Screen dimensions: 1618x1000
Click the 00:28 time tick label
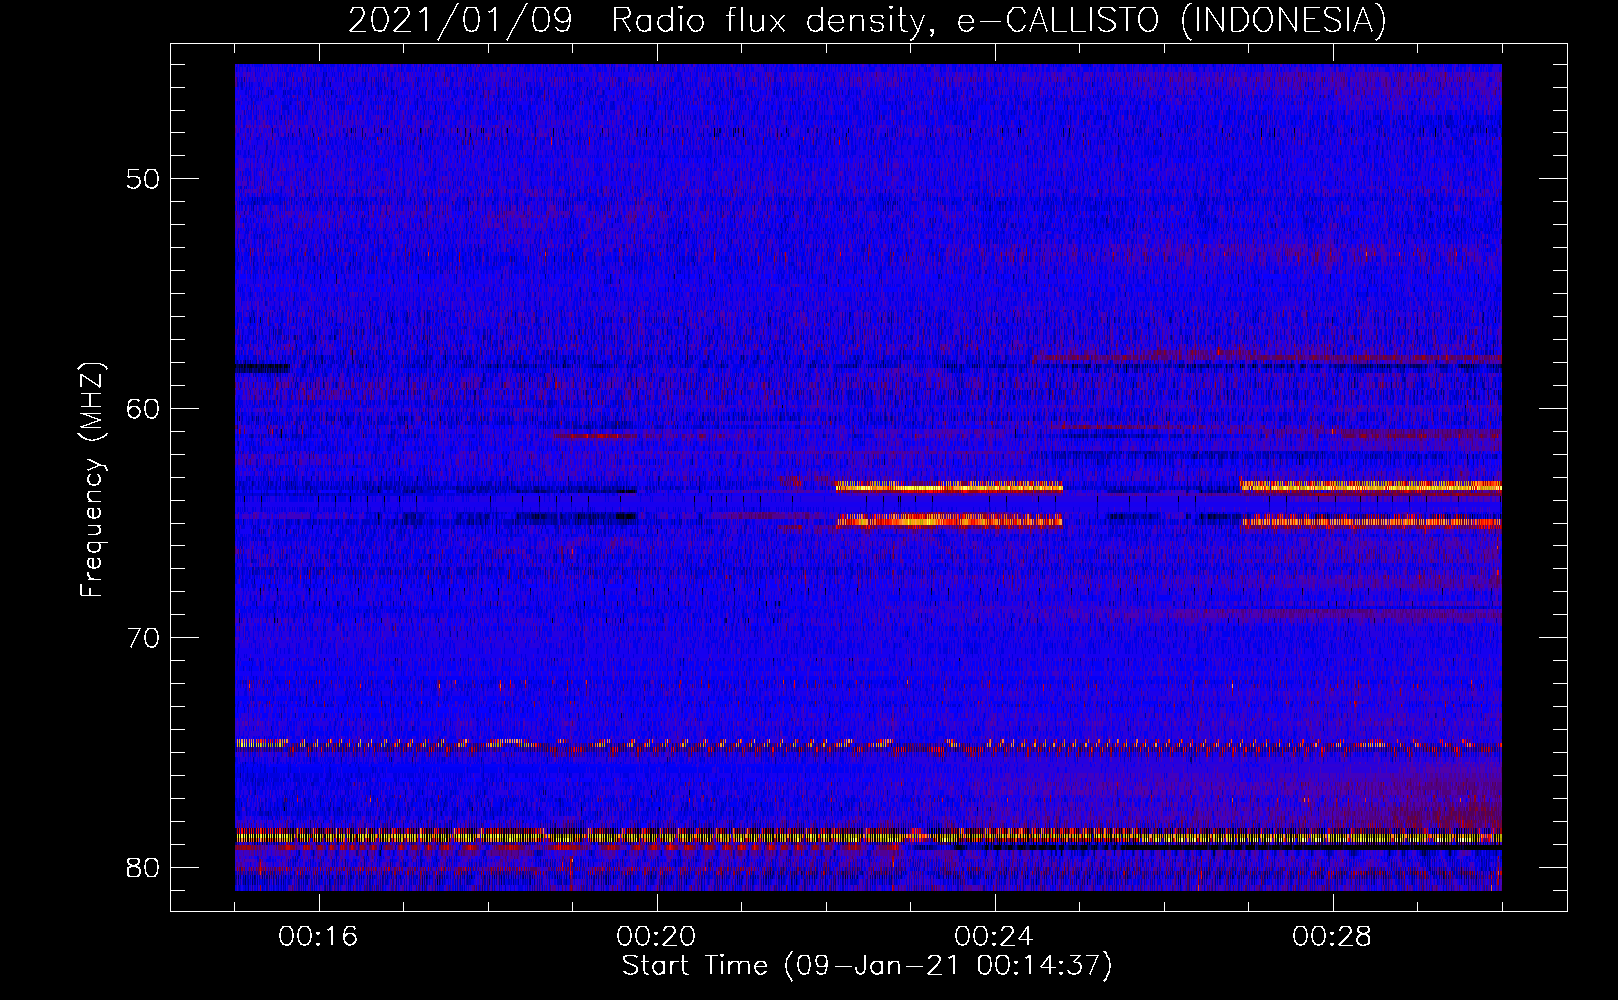(1332, 937)
